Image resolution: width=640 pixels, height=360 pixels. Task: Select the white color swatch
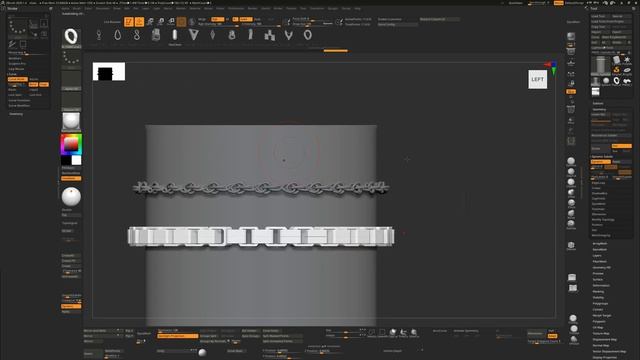click(x=76, y=160)
